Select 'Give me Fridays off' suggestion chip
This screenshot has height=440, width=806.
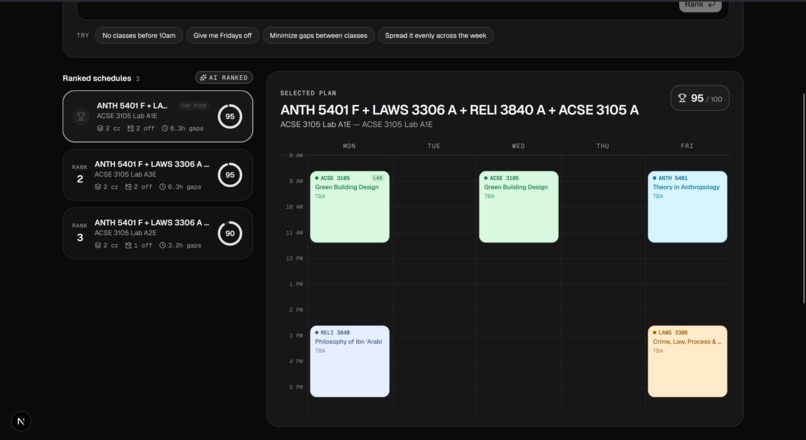[223, 35]
